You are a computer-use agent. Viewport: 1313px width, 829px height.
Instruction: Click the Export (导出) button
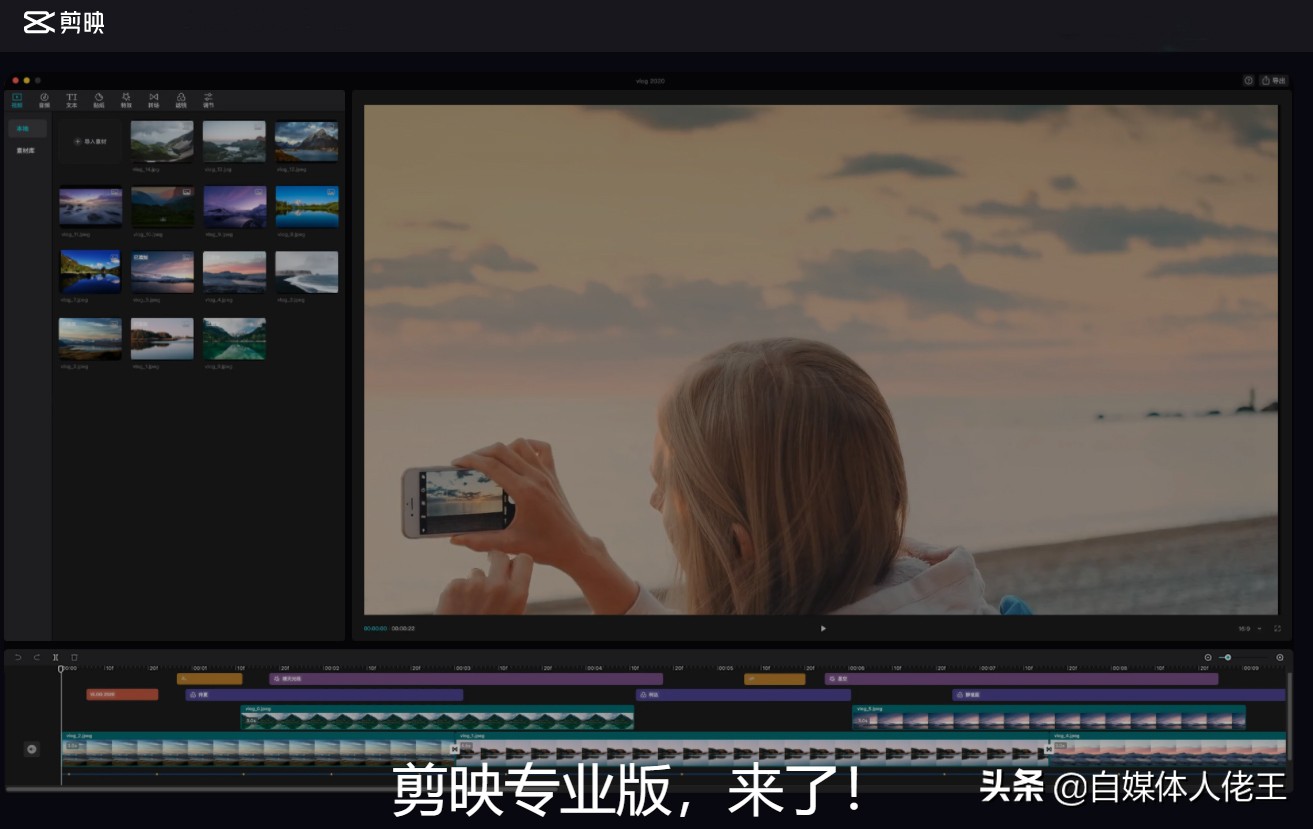(1273, 81)
